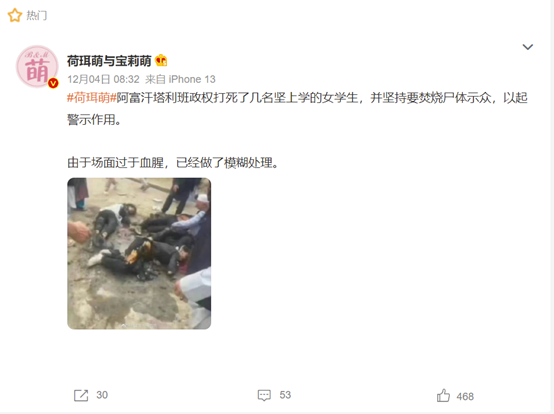Open the 12月04日 08:32 timestamp link

pos(103,79)
